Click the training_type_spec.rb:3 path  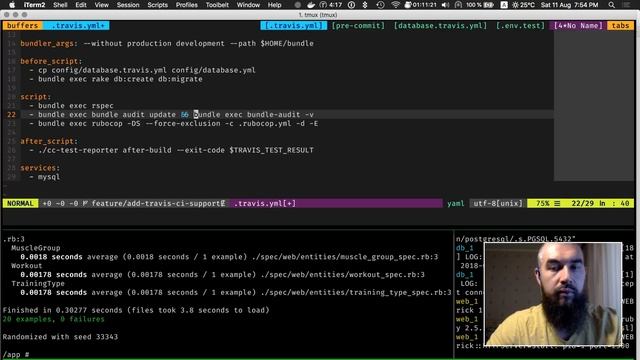pyautogui.click(x=351, y=293)
